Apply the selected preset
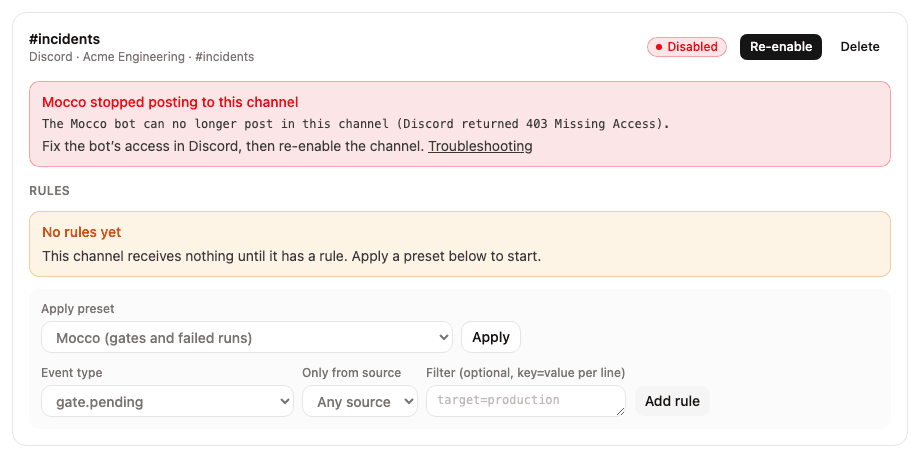Image resolution: width=920 pixels, height=458 pixels. point(491,337)
